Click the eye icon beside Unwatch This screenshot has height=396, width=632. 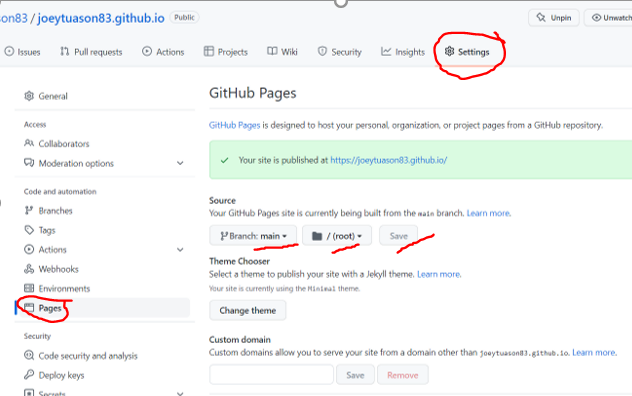click(x=596, y=18)
